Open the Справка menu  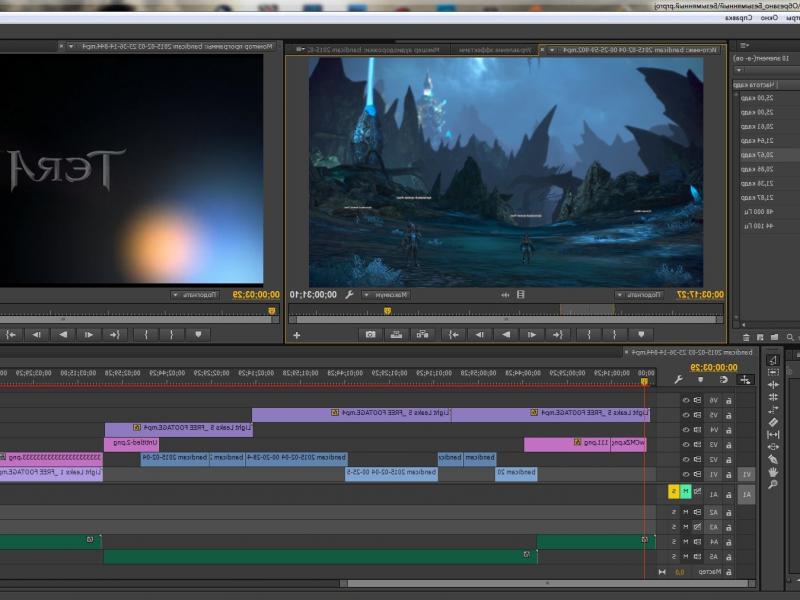739,18
